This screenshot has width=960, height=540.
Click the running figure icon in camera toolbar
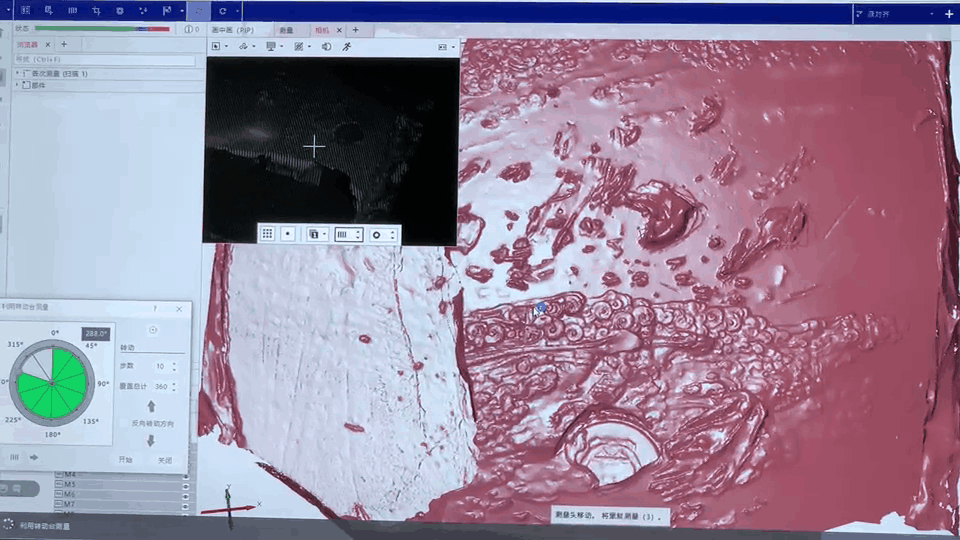tap(347, 47)
